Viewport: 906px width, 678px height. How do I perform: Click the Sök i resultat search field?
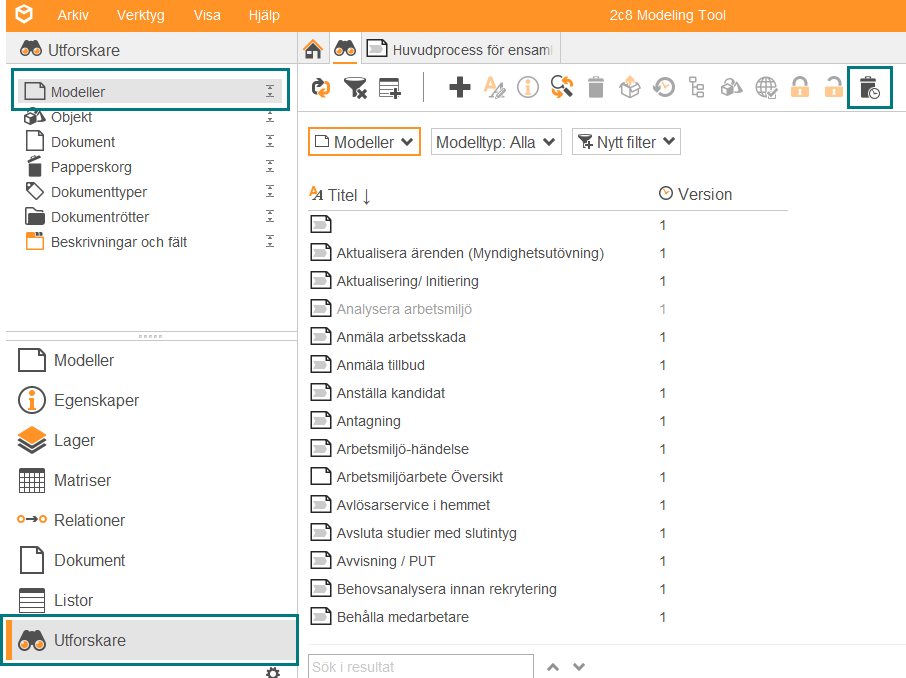pos(421,666)
